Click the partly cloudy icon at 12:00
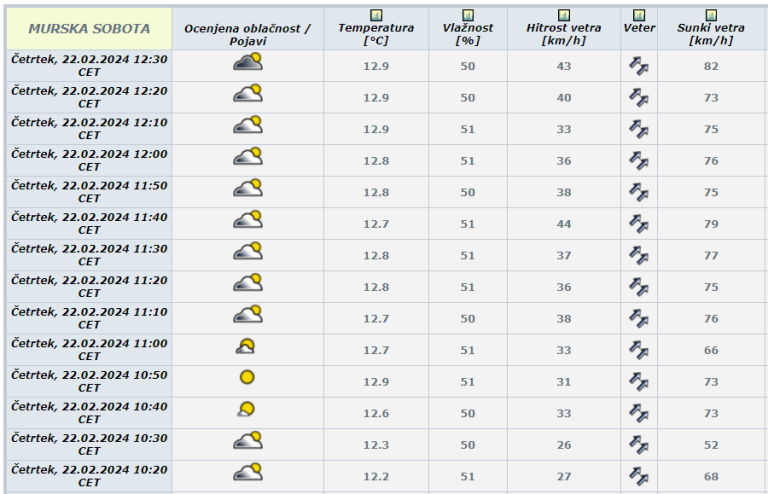768x494 pixels. 247,157
